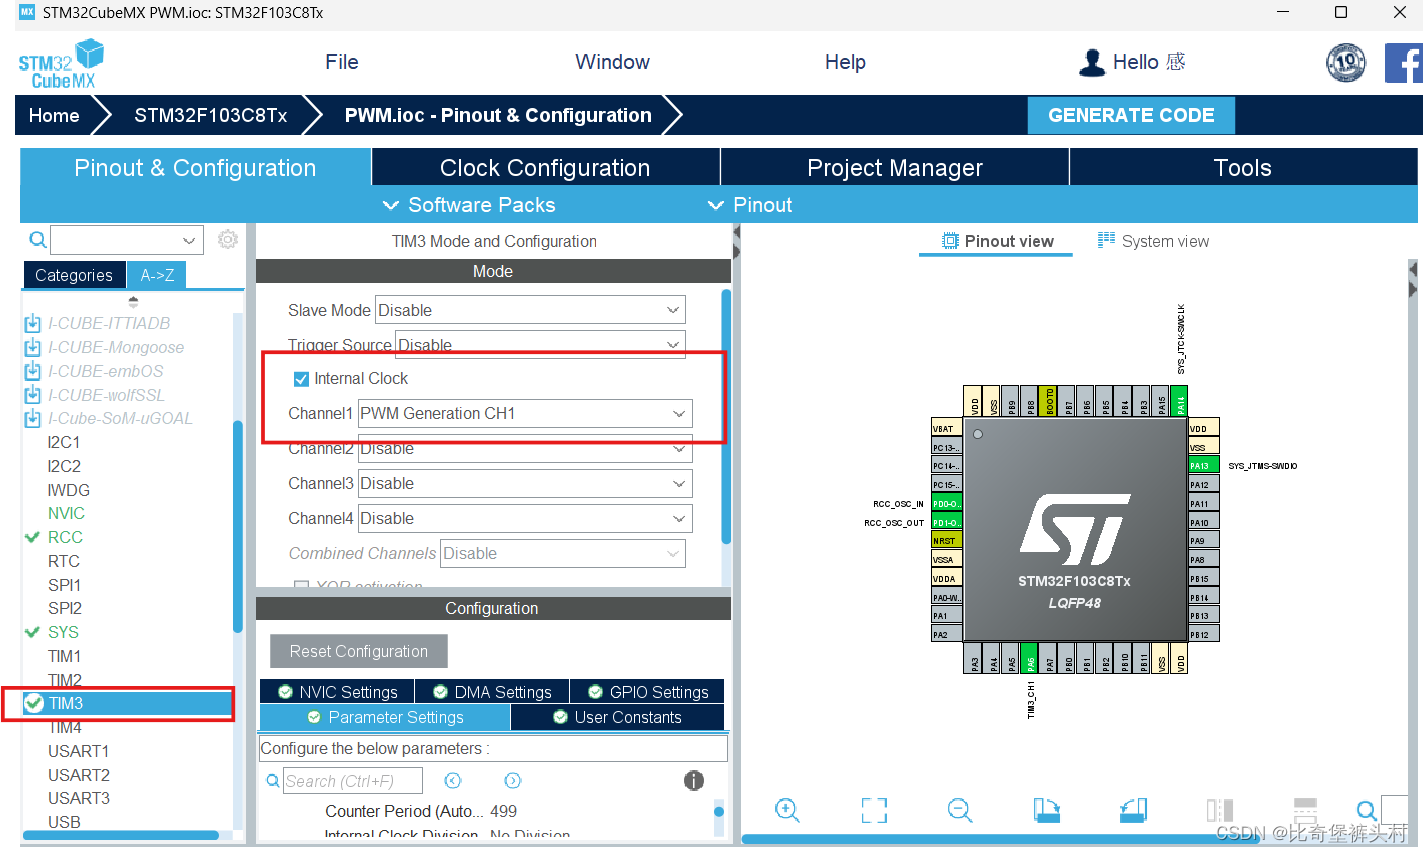The width and height of the screenshot is (1423, 852).
Task: Open the category search combo box
Action: [x=127, y=240]
